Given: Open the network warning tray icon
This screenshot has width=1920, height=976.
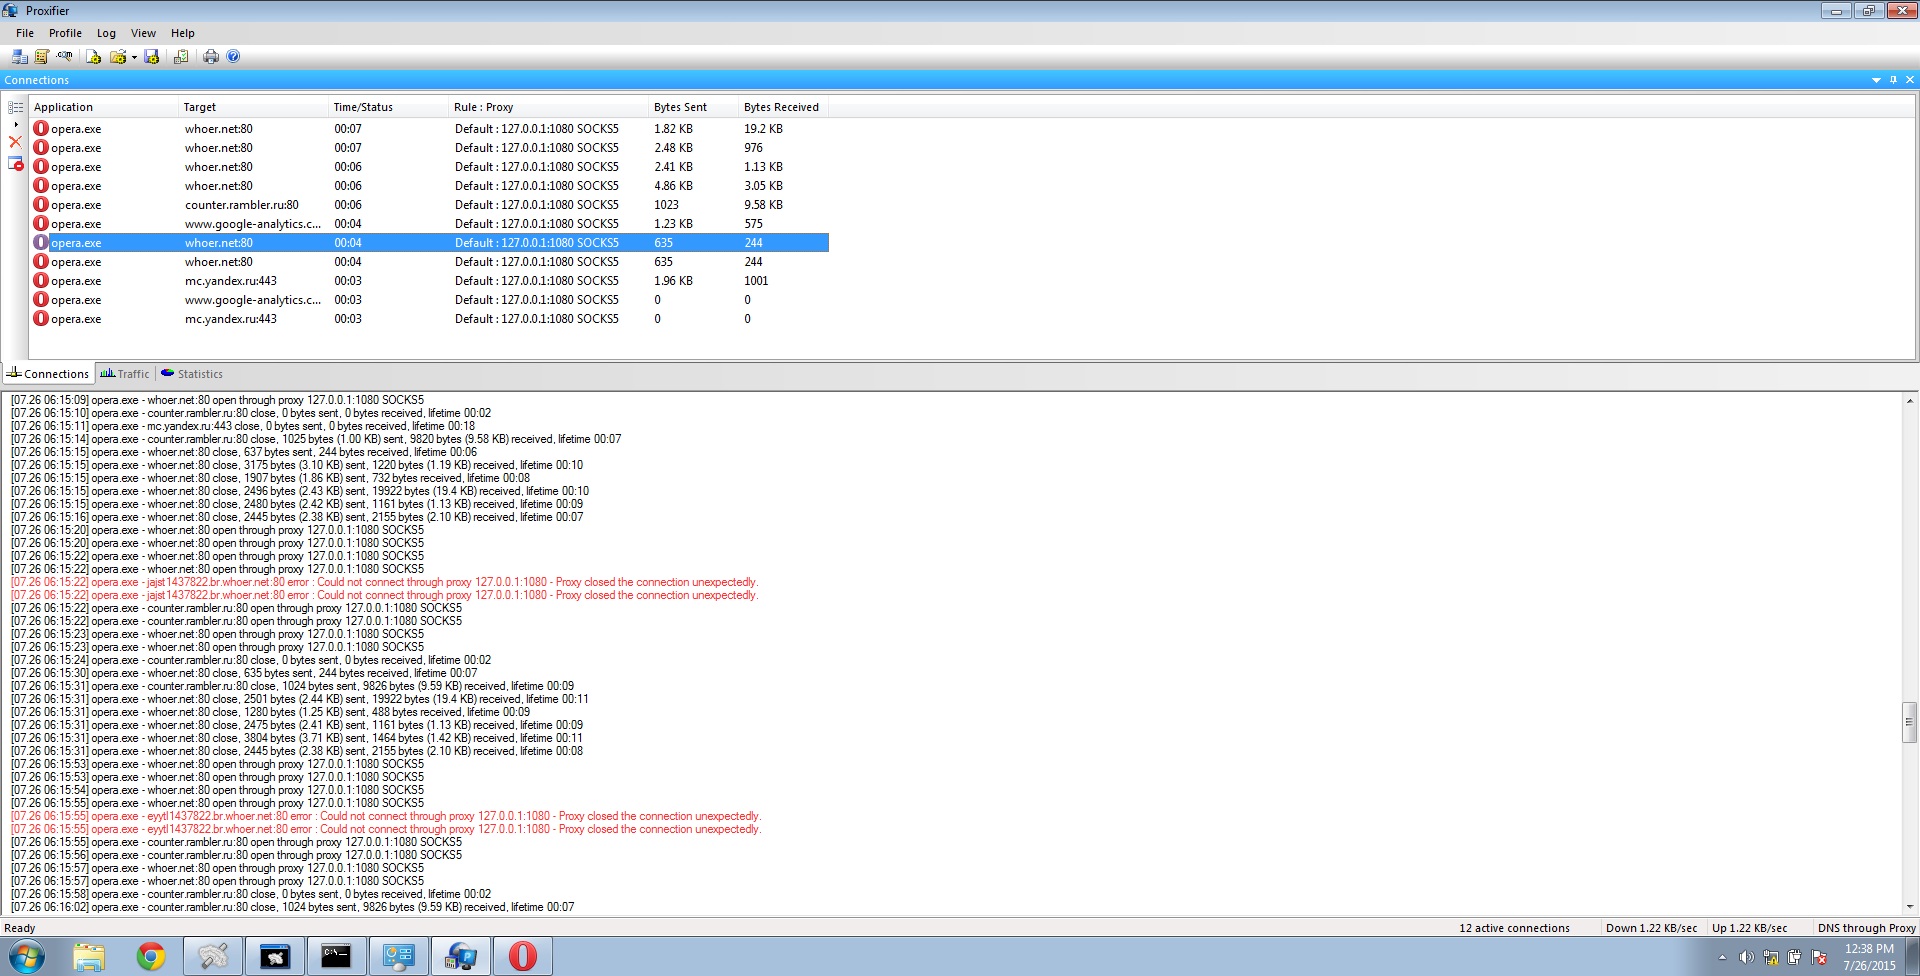Looking at the screenshot, I should (x=1771, y=958).
